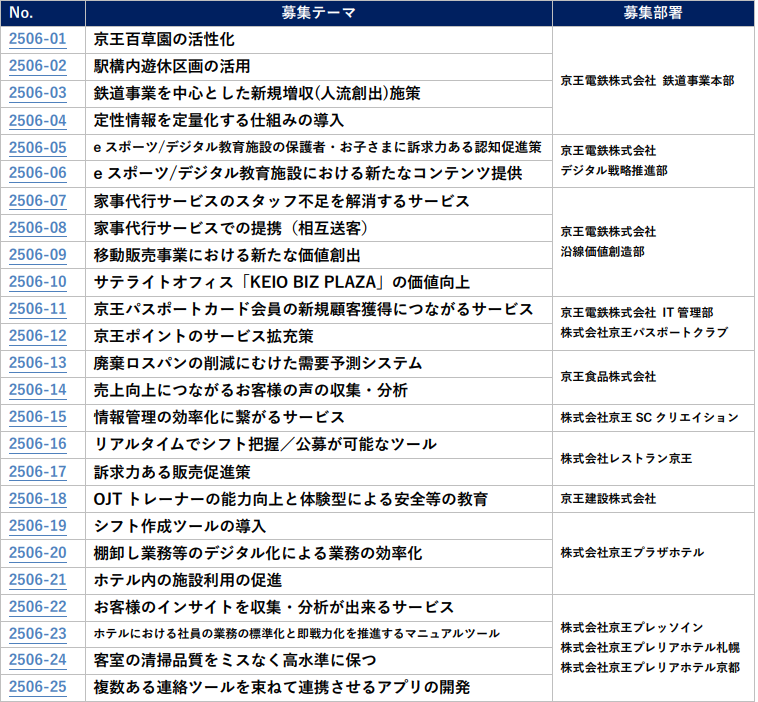Open link 2506-22
Image resolution: width=758 pixels, height=702 pixels.
[x=37, y=606]
